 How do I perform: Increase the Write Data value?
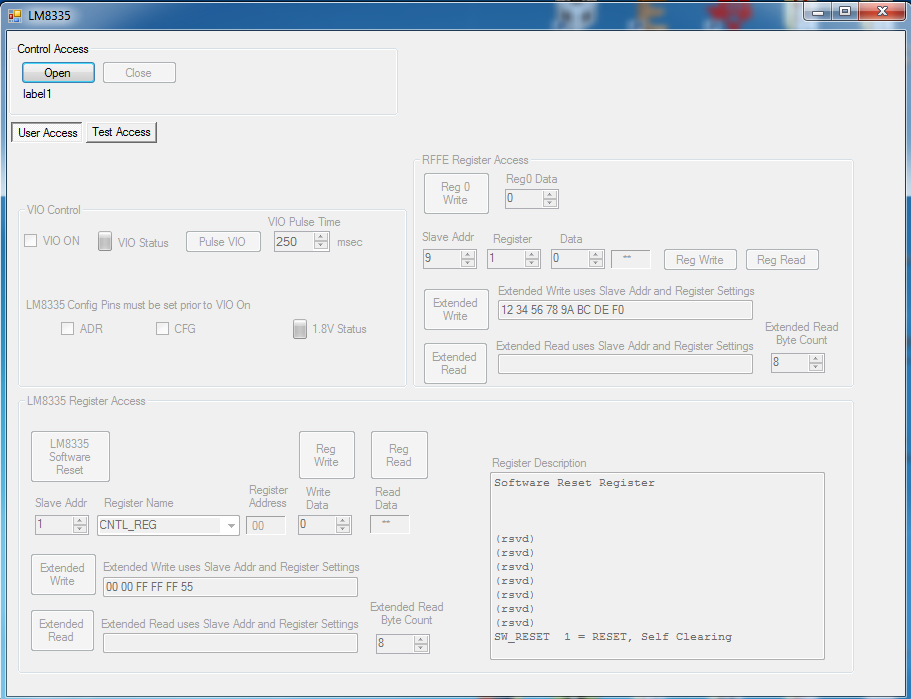(343, 521)
